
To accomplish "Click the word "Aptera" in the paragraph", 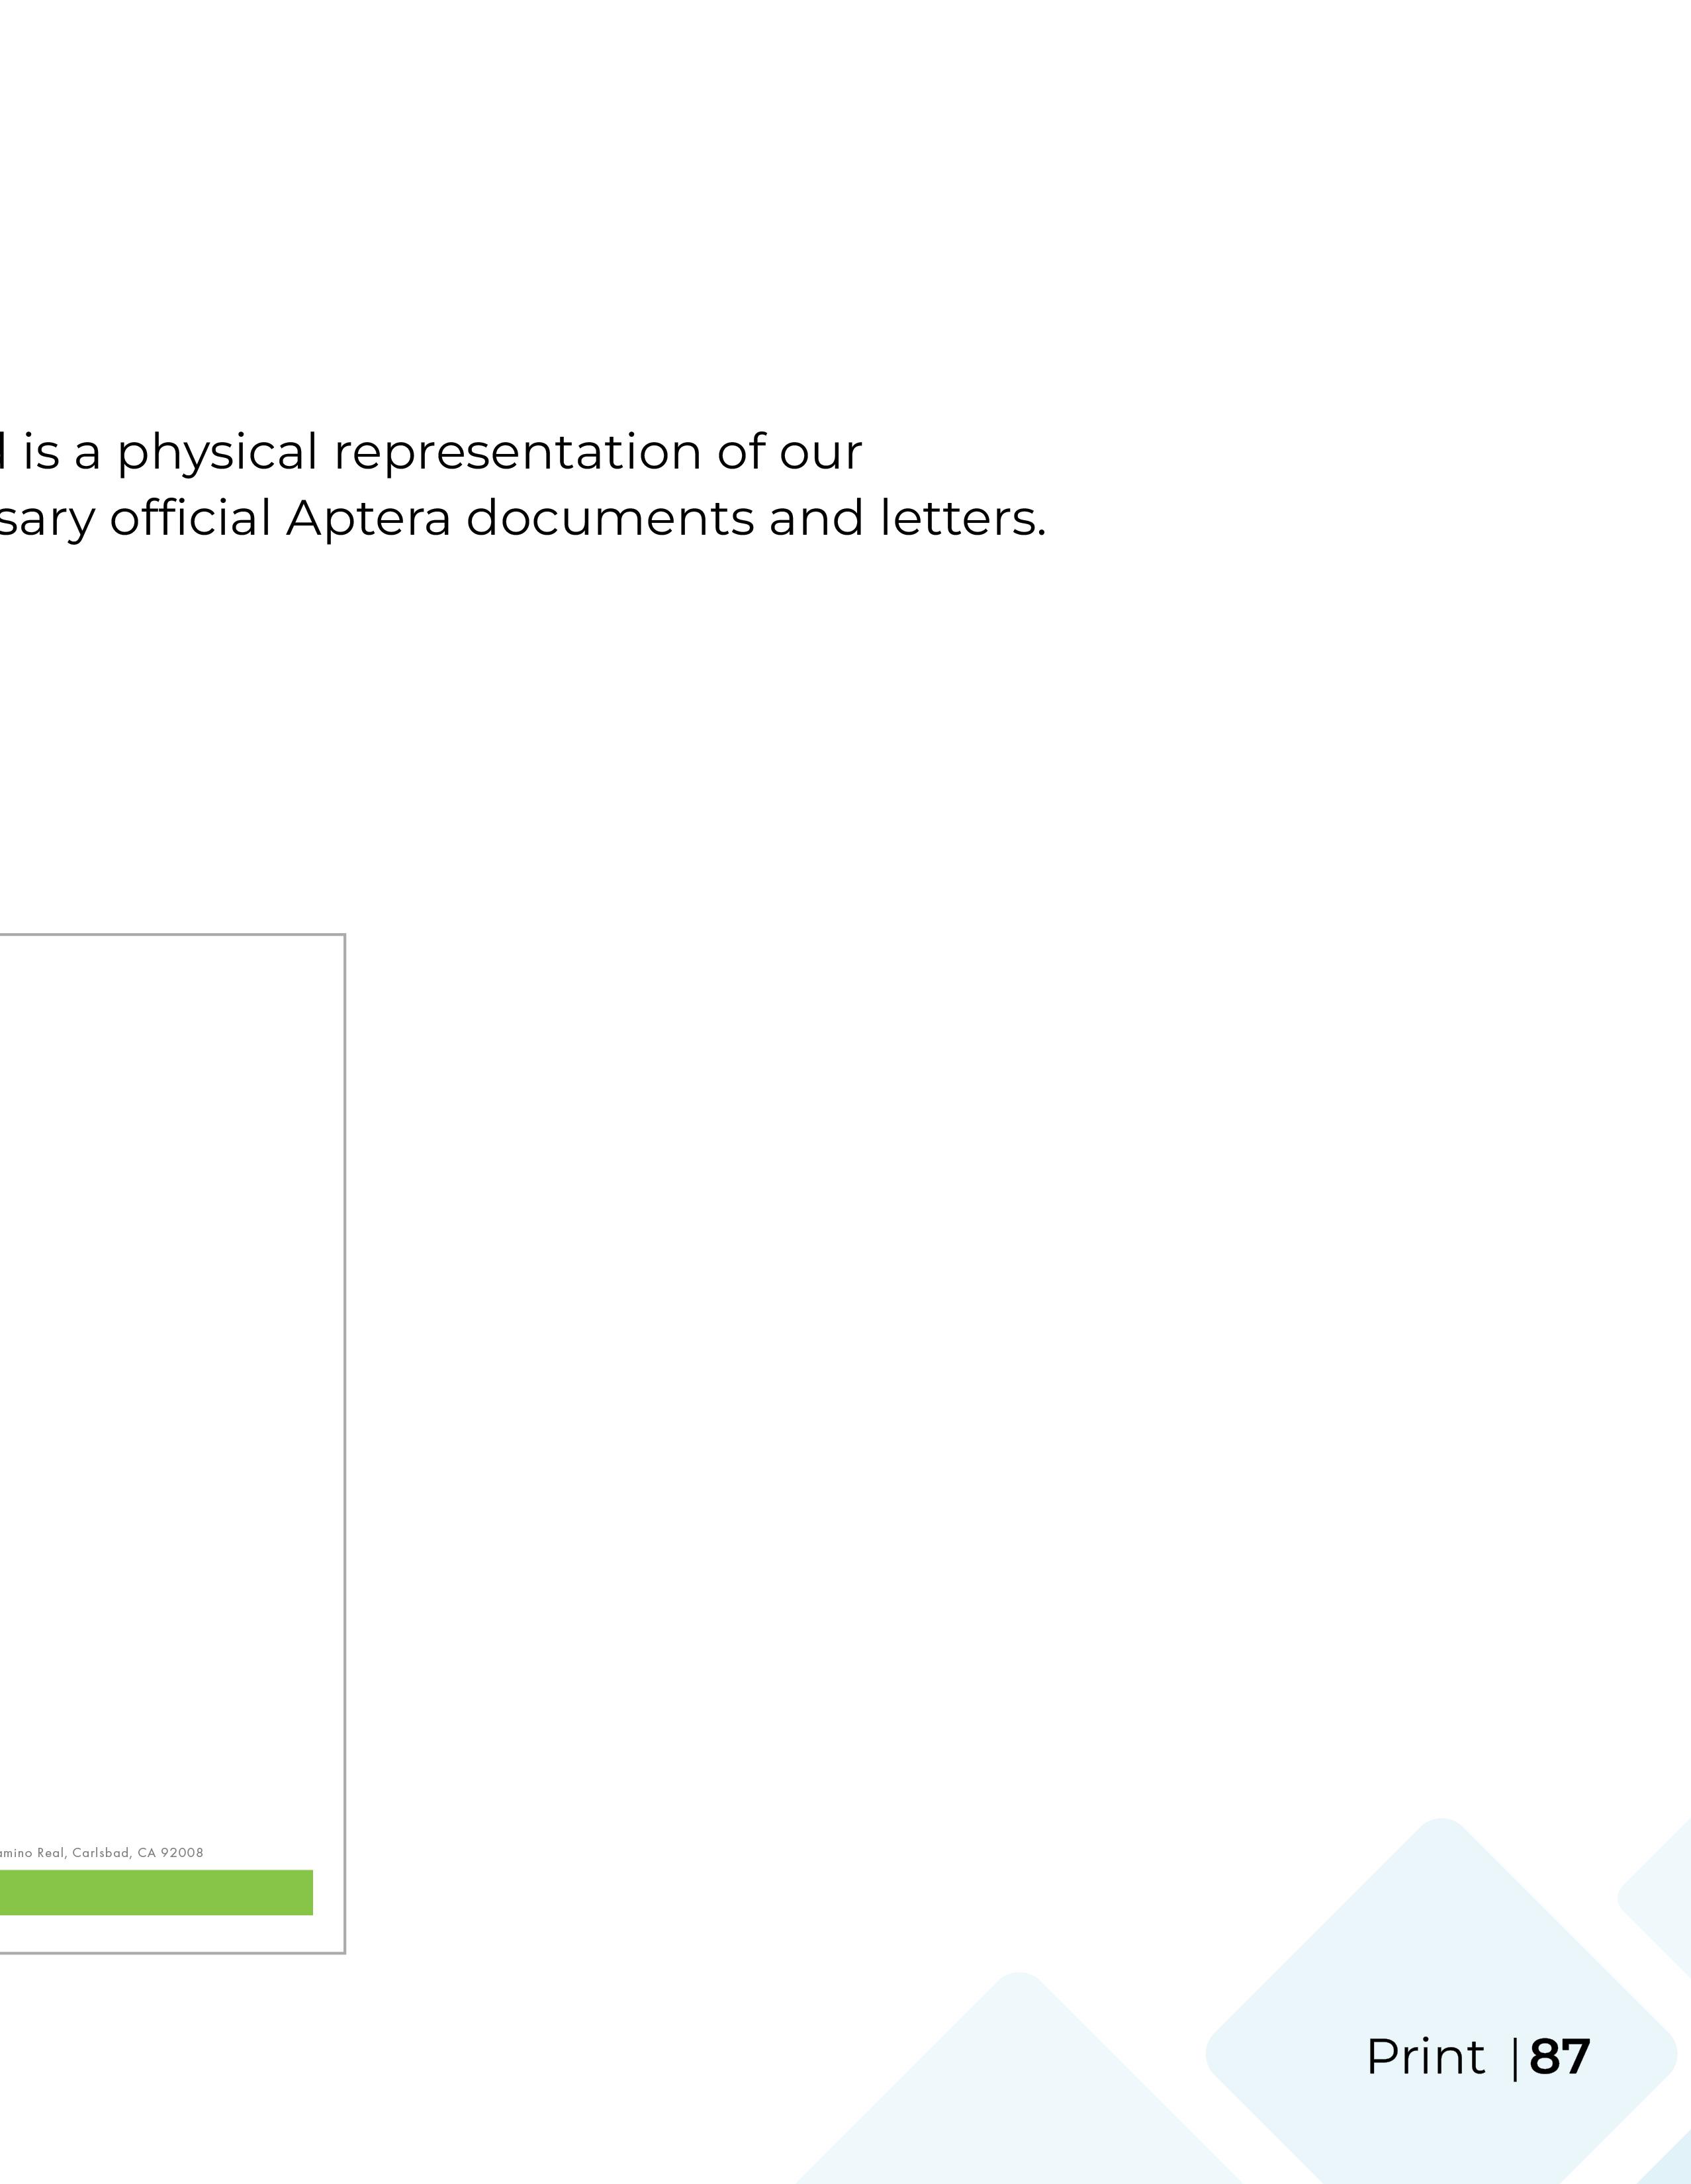I will [x=368, y=518].
